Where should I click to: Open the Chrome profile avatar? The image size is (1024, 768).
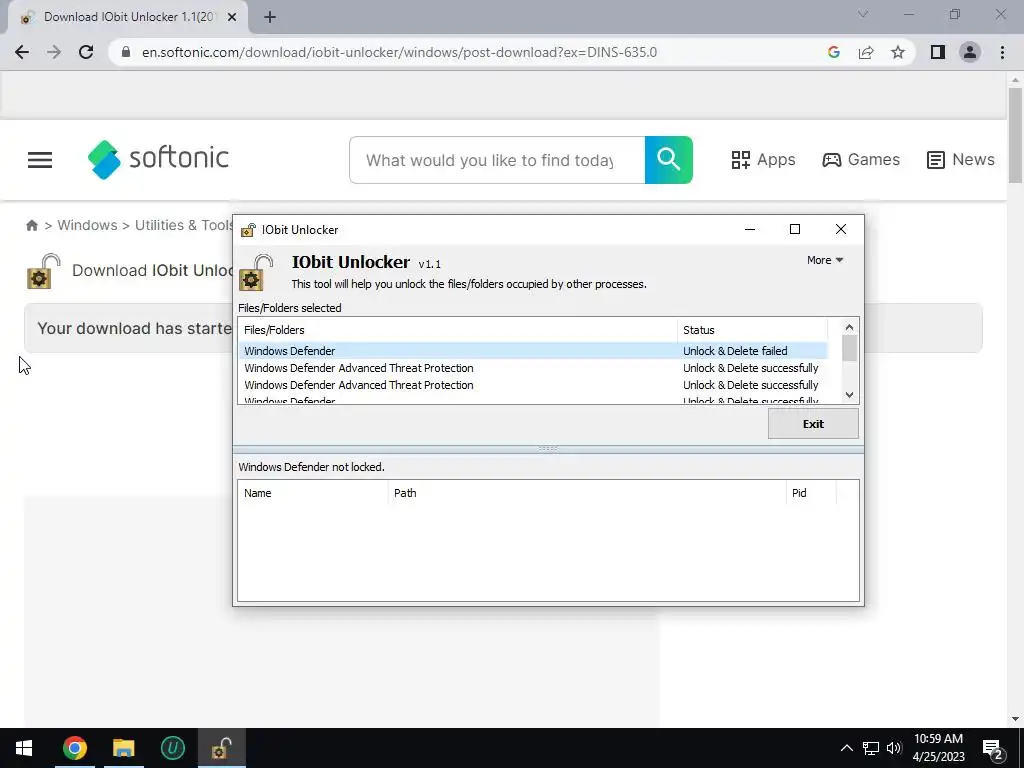[970, 52]
